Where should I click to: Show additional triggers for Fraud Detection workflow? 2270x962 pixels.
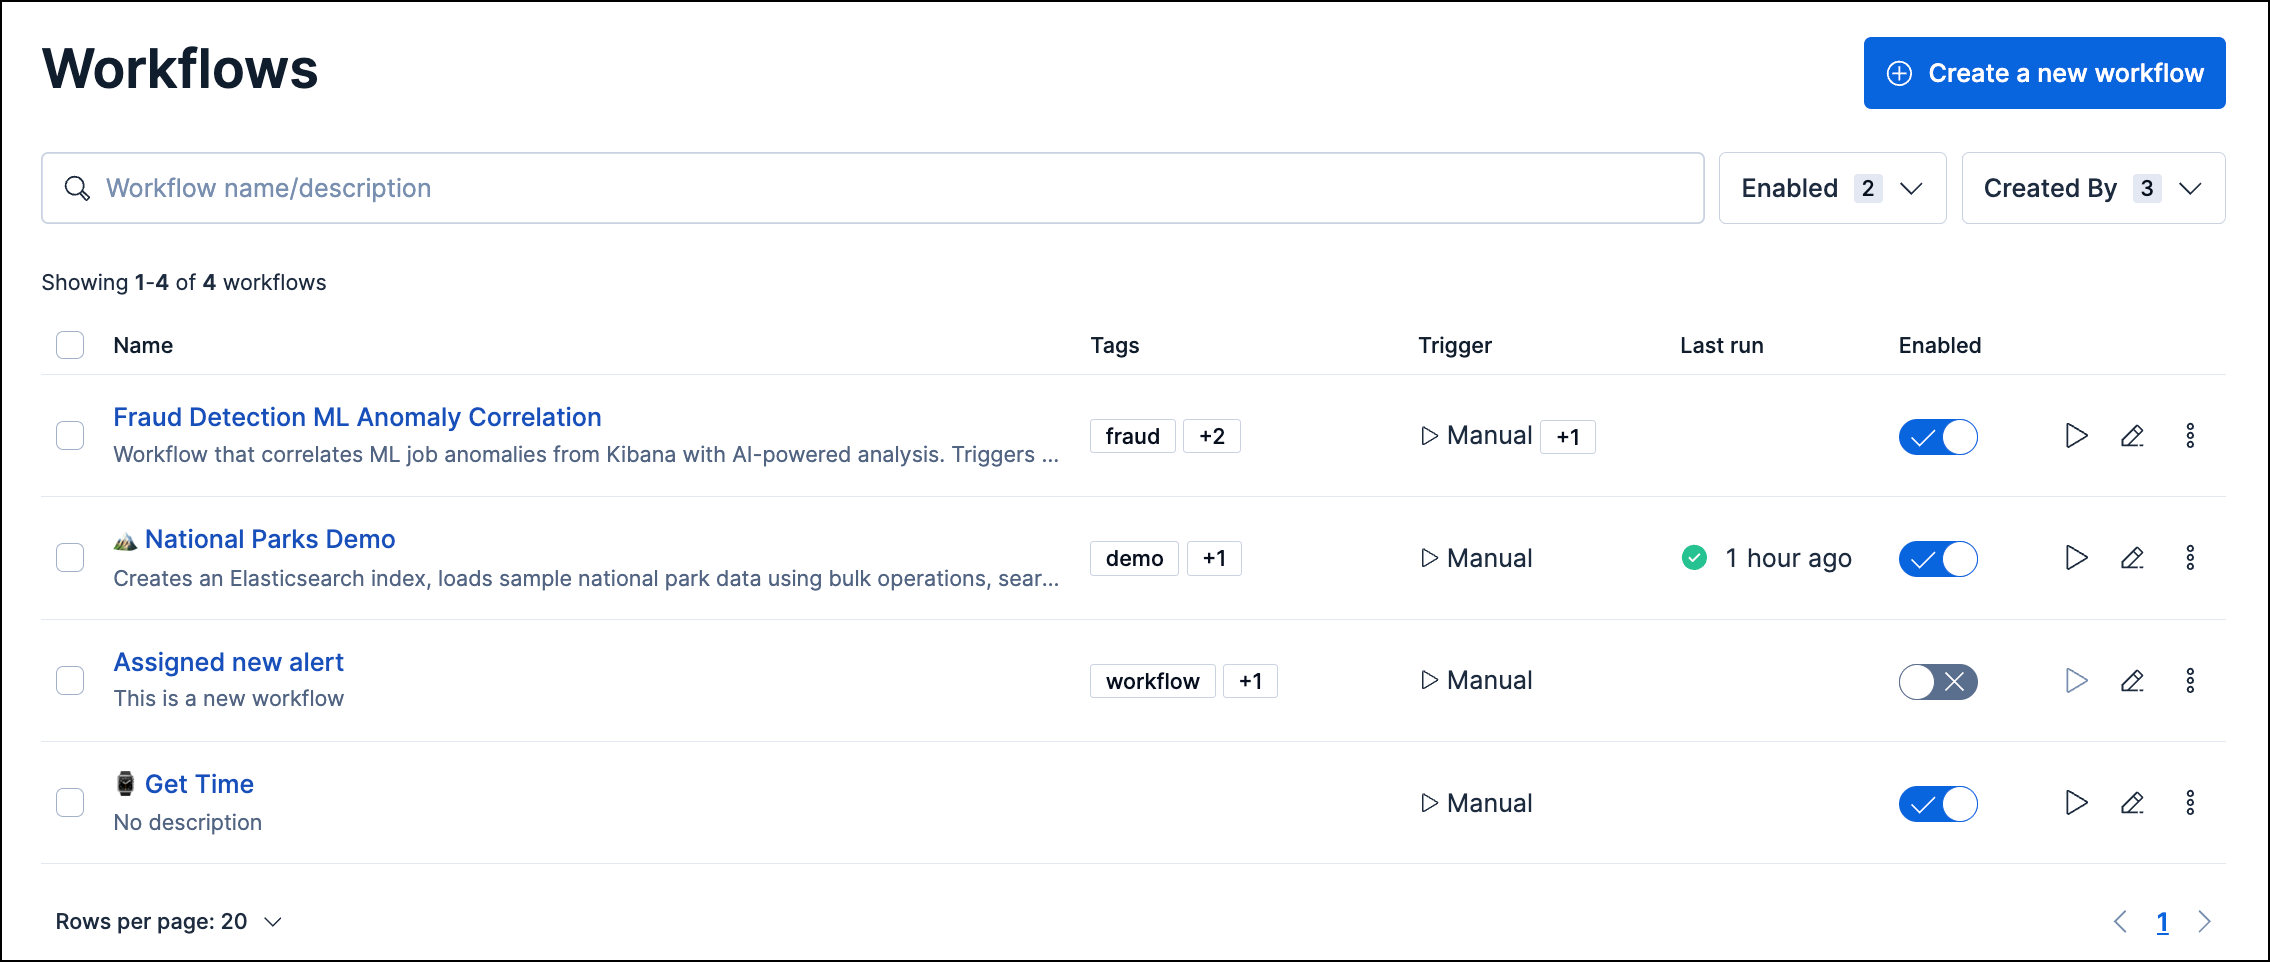[1567, 436]
